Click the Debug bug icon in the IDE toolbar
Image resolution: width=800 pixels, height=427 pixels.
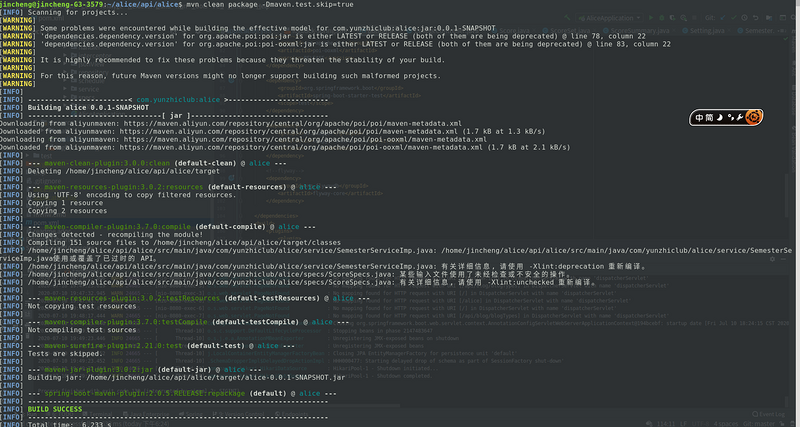pos(662,18)
